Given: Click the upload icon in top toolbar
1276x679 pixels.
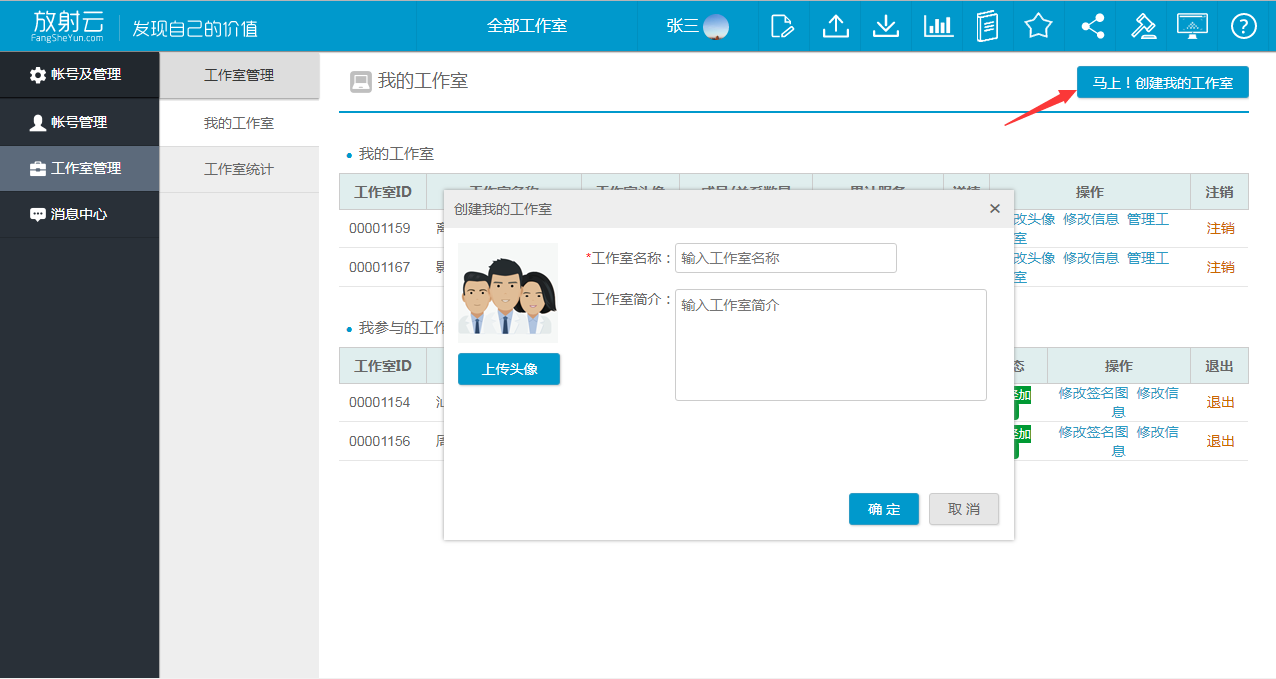Looking at the screenshot, I should (835, 26).
